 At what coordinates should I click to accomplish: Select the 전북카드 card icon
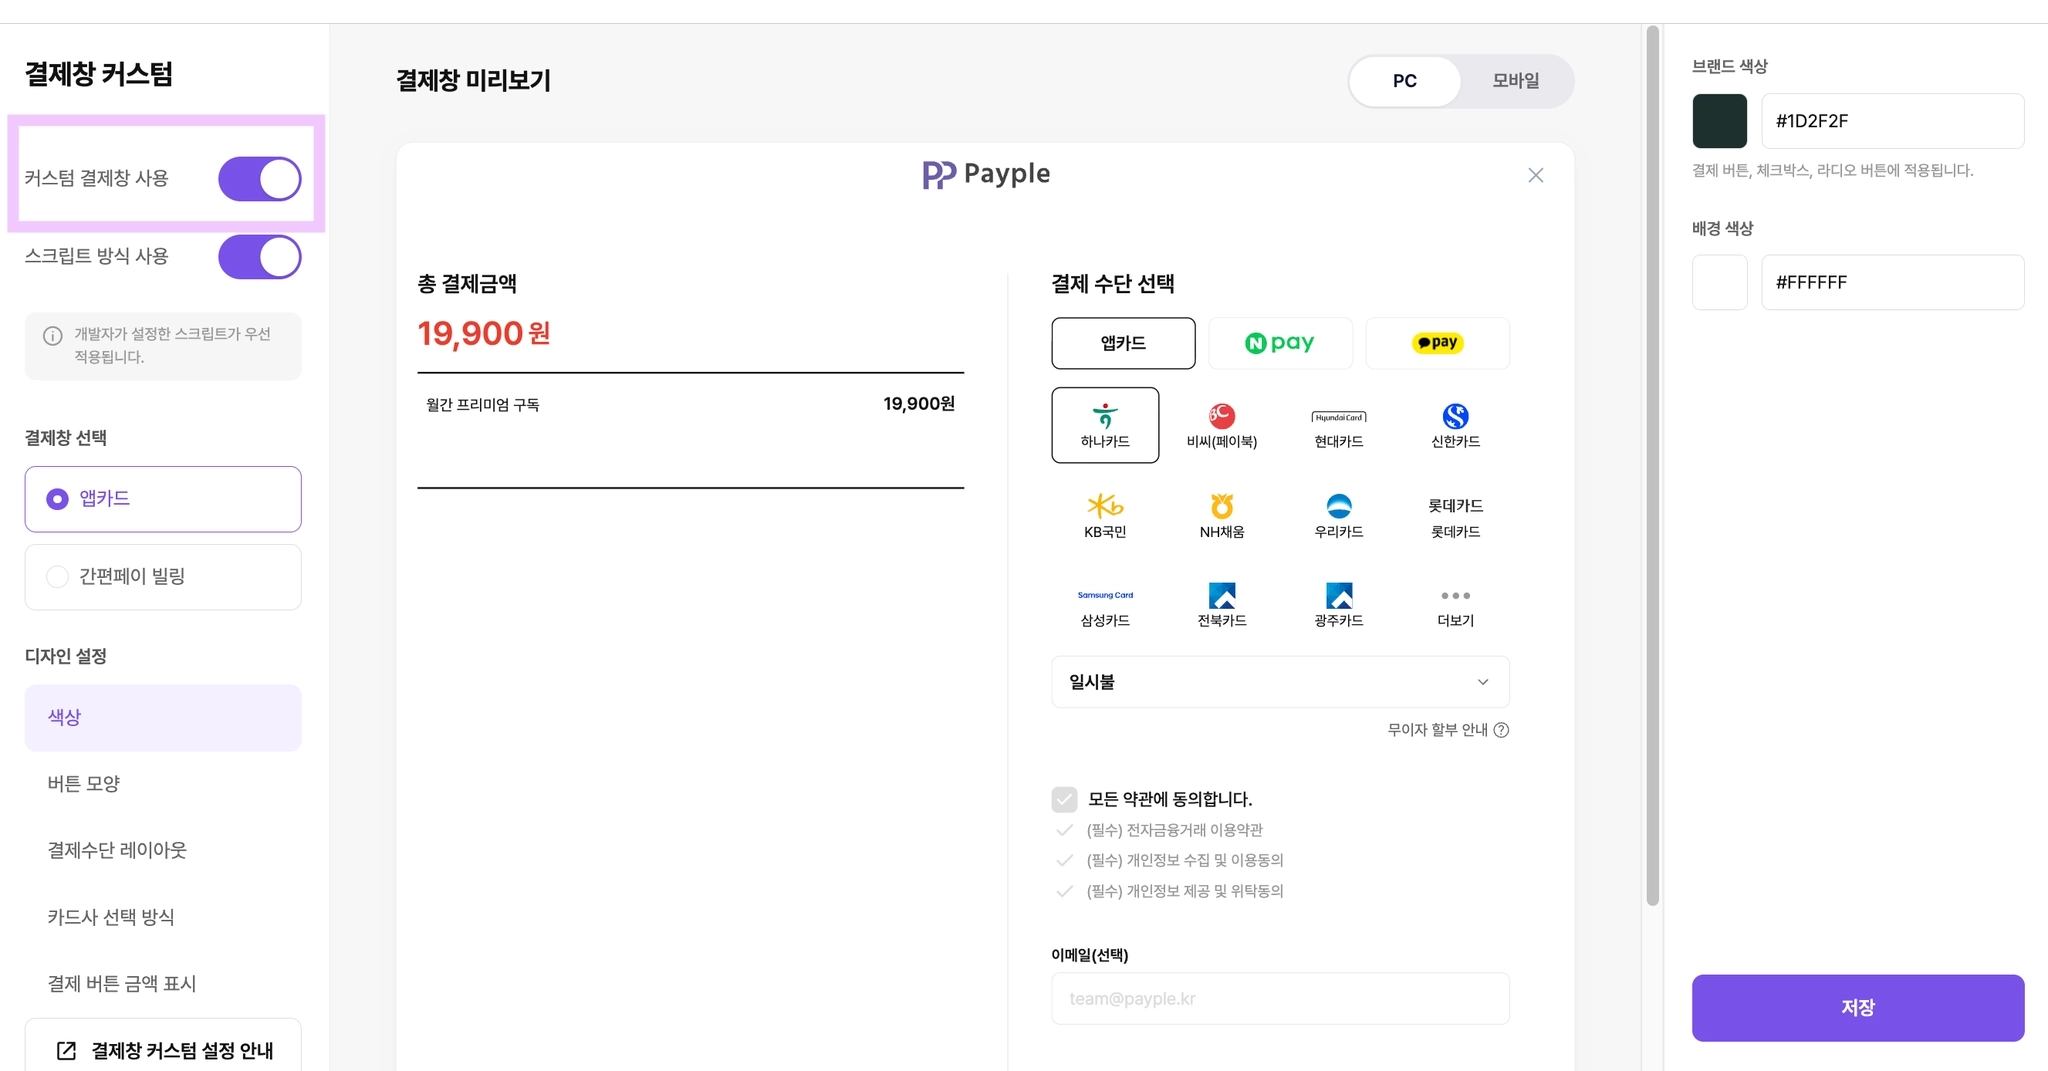[x=1222, y=604]
